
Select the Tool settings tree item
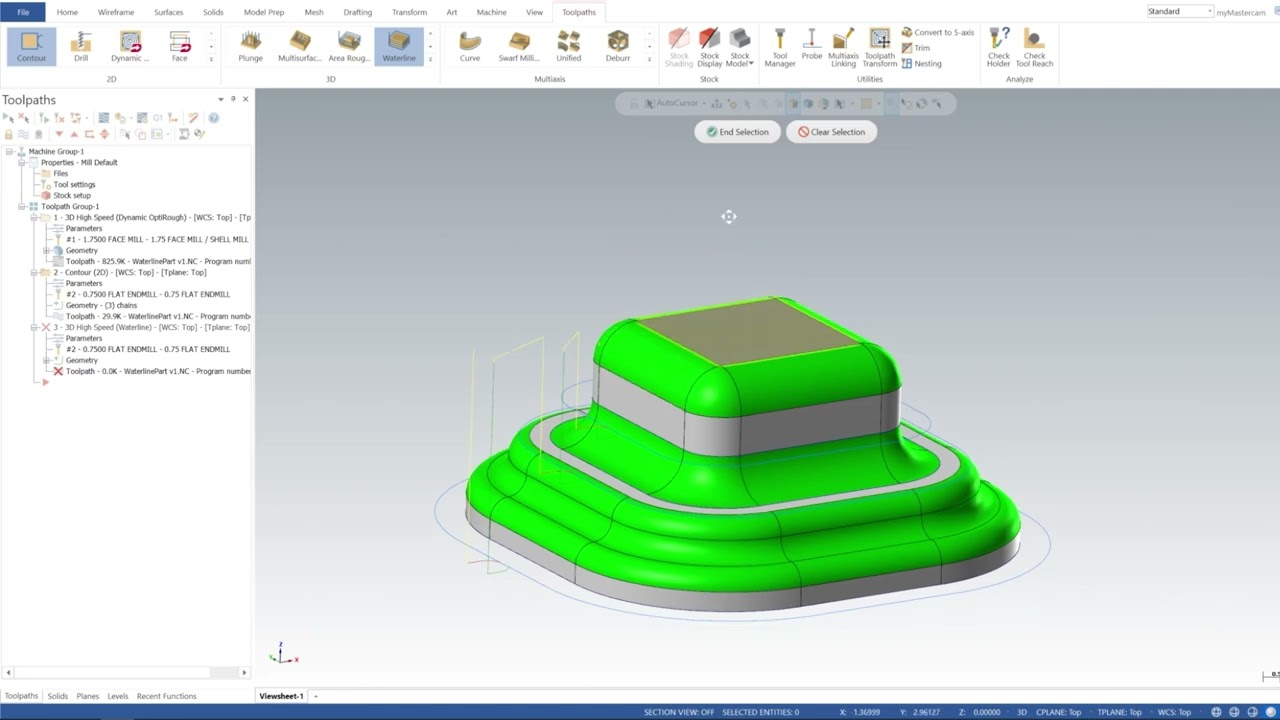pos(68,184)
